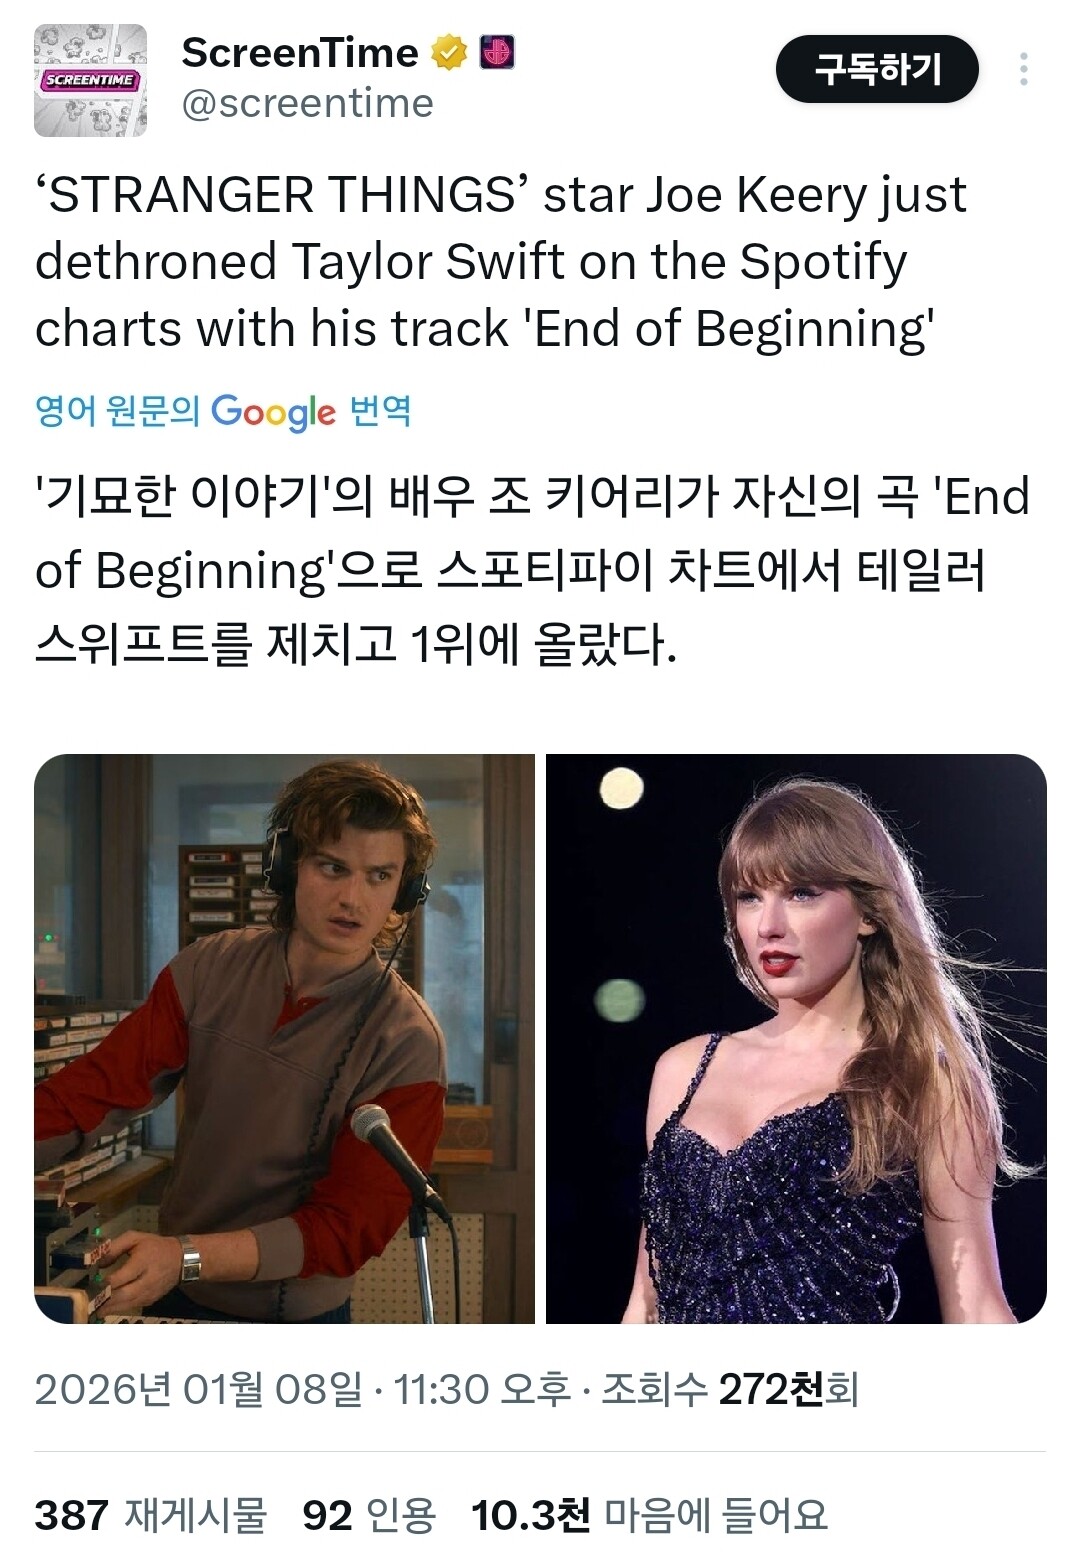Click the 11:30 오후 post time
This screenshot has width=1080, height=1556.
482,1389
